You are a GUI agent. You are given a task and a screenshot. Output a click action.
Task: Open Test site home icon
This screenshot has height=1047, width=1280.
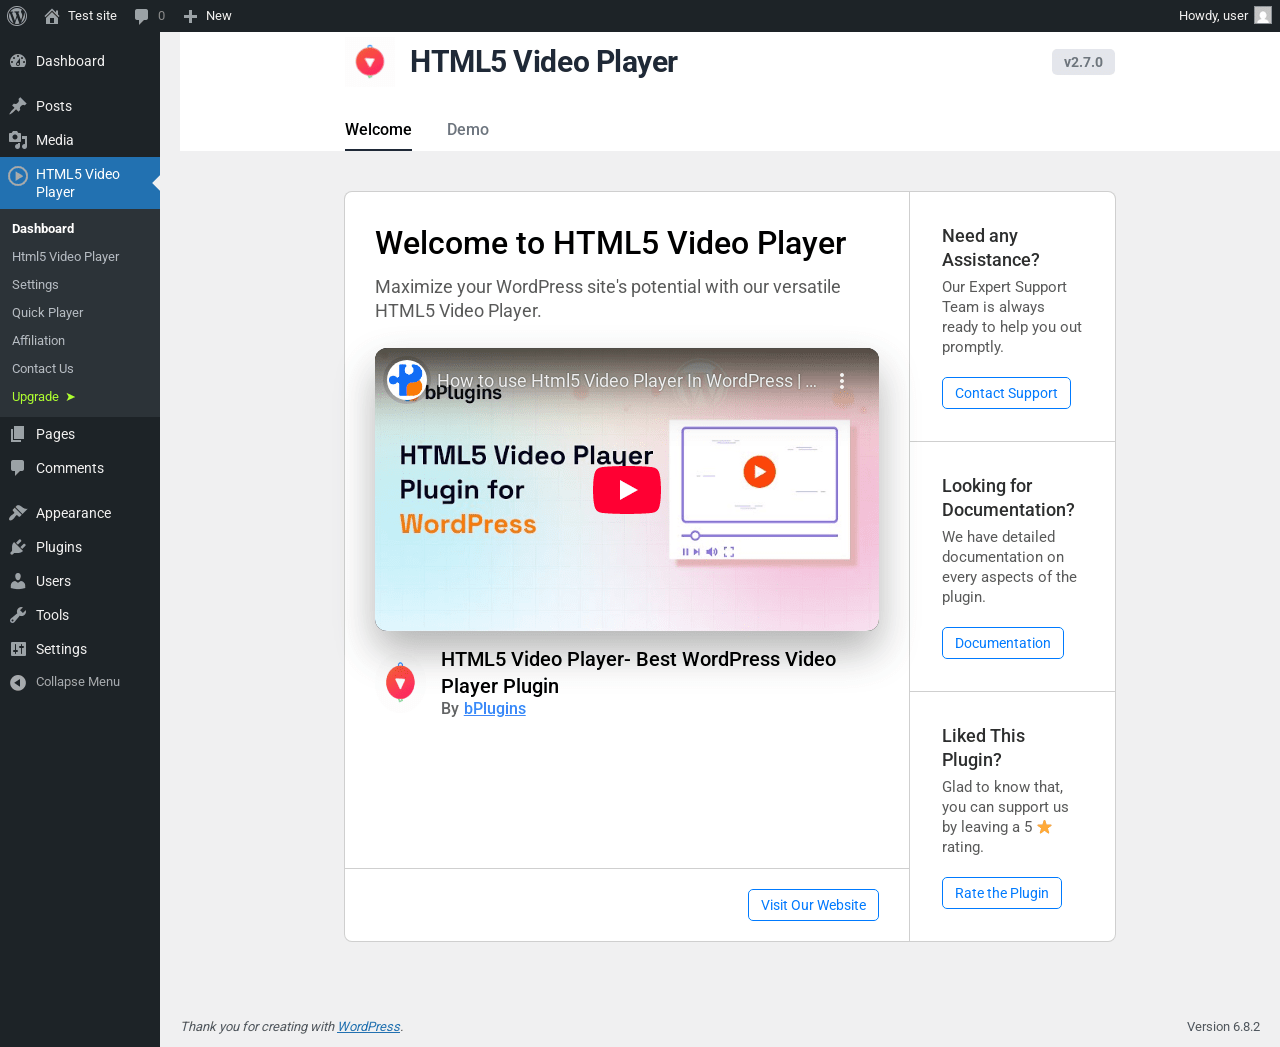pyautogui.click(x=52, y=16)
